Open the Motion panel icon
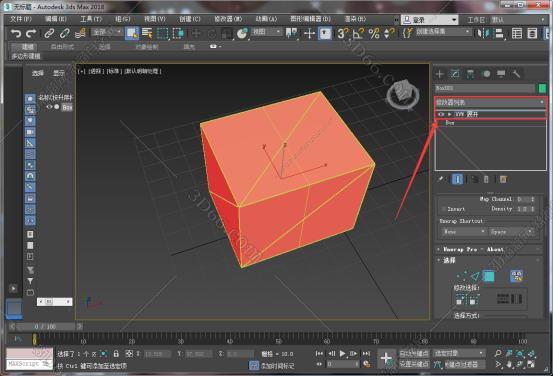Viewport: 553px width, 376px height. [x=486, y=74]
